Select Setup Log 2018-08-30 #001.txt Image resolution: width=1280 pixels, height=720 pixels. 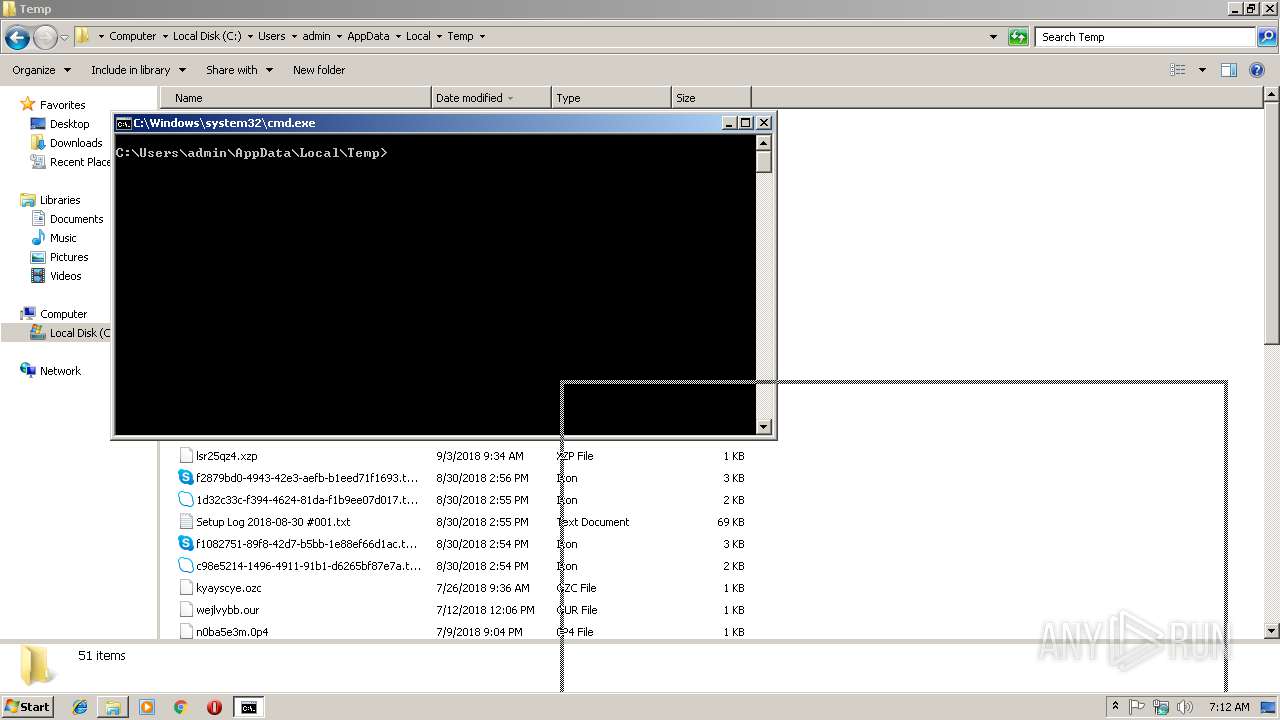265,522
